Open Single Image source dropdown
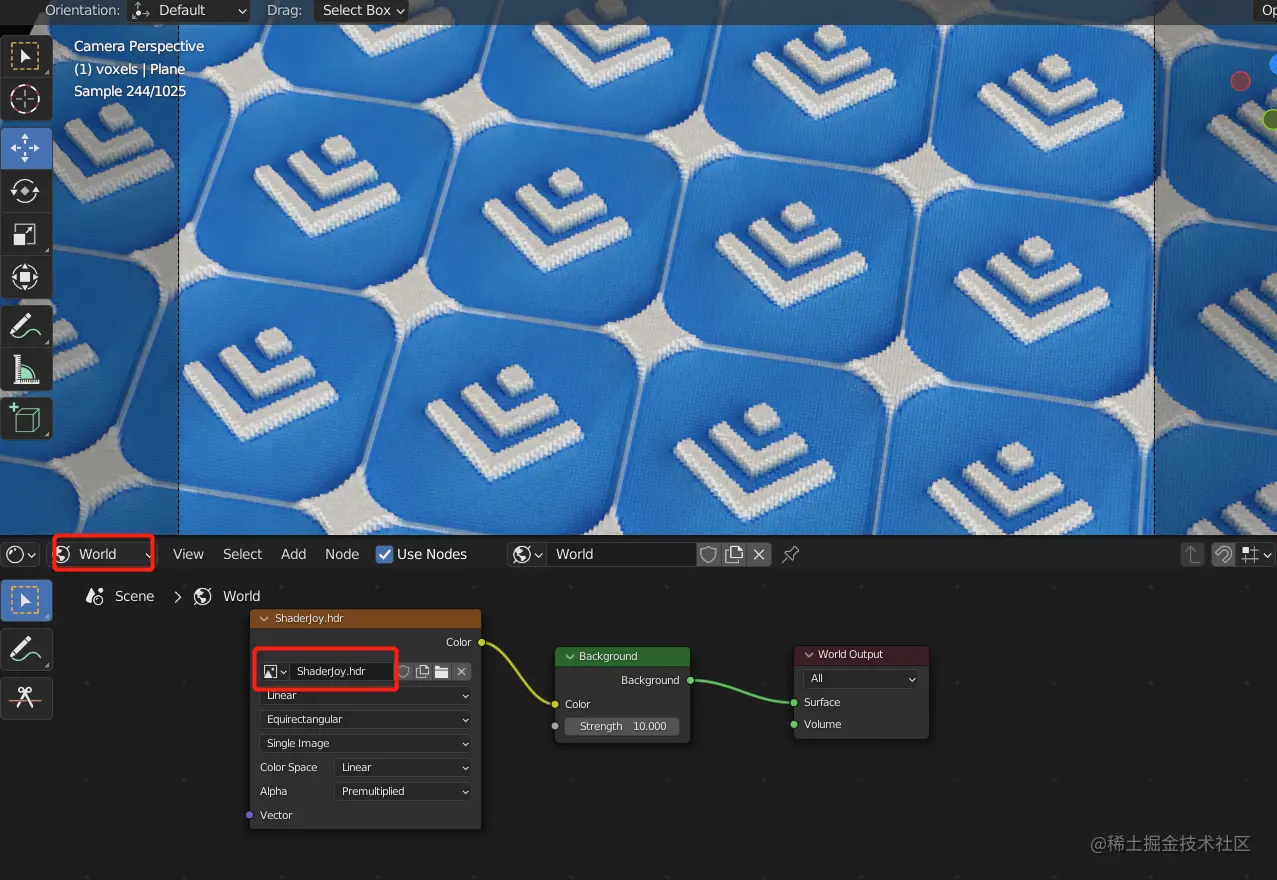Viewport: 1277px width, 880px height. [x=365, y=743]
